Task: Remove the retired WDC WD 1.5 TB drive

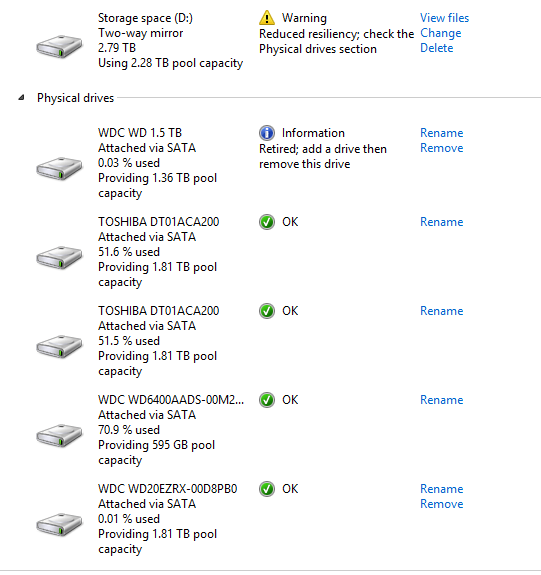Action: 442,148
